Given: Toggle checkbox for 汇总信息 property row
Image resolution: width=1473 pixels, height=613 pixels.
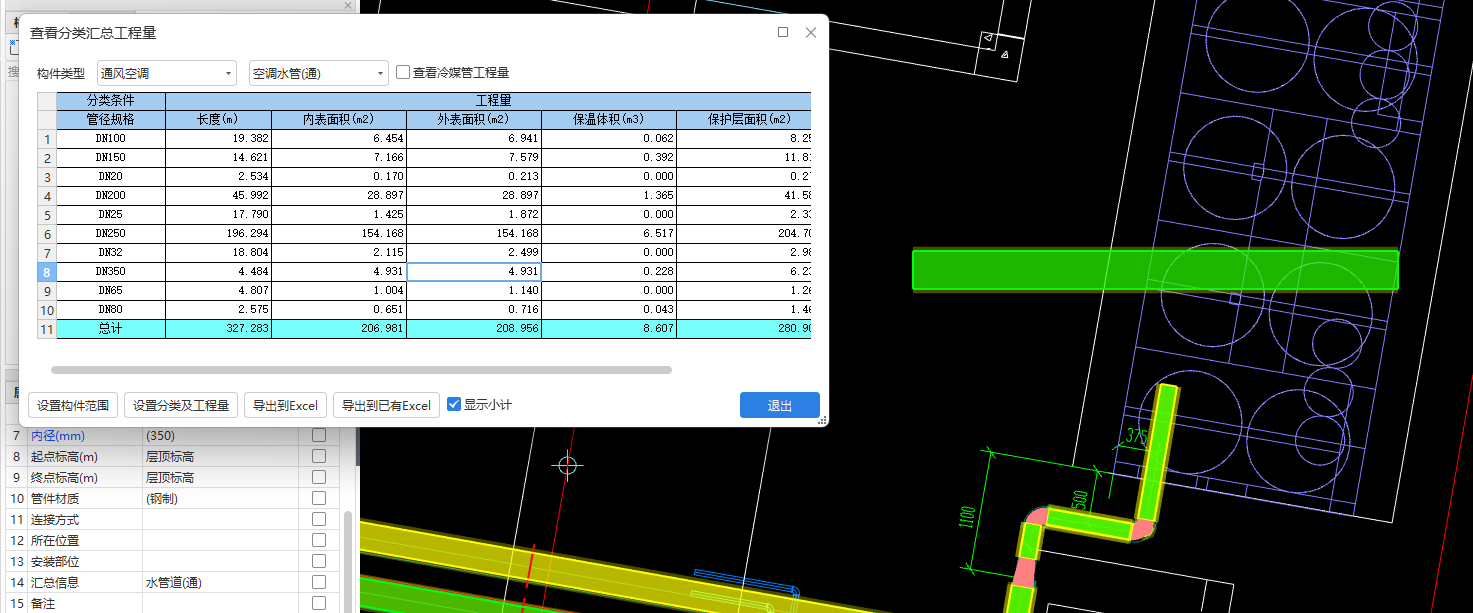Looking at the screenshot, I should click(x=319, y=582).
